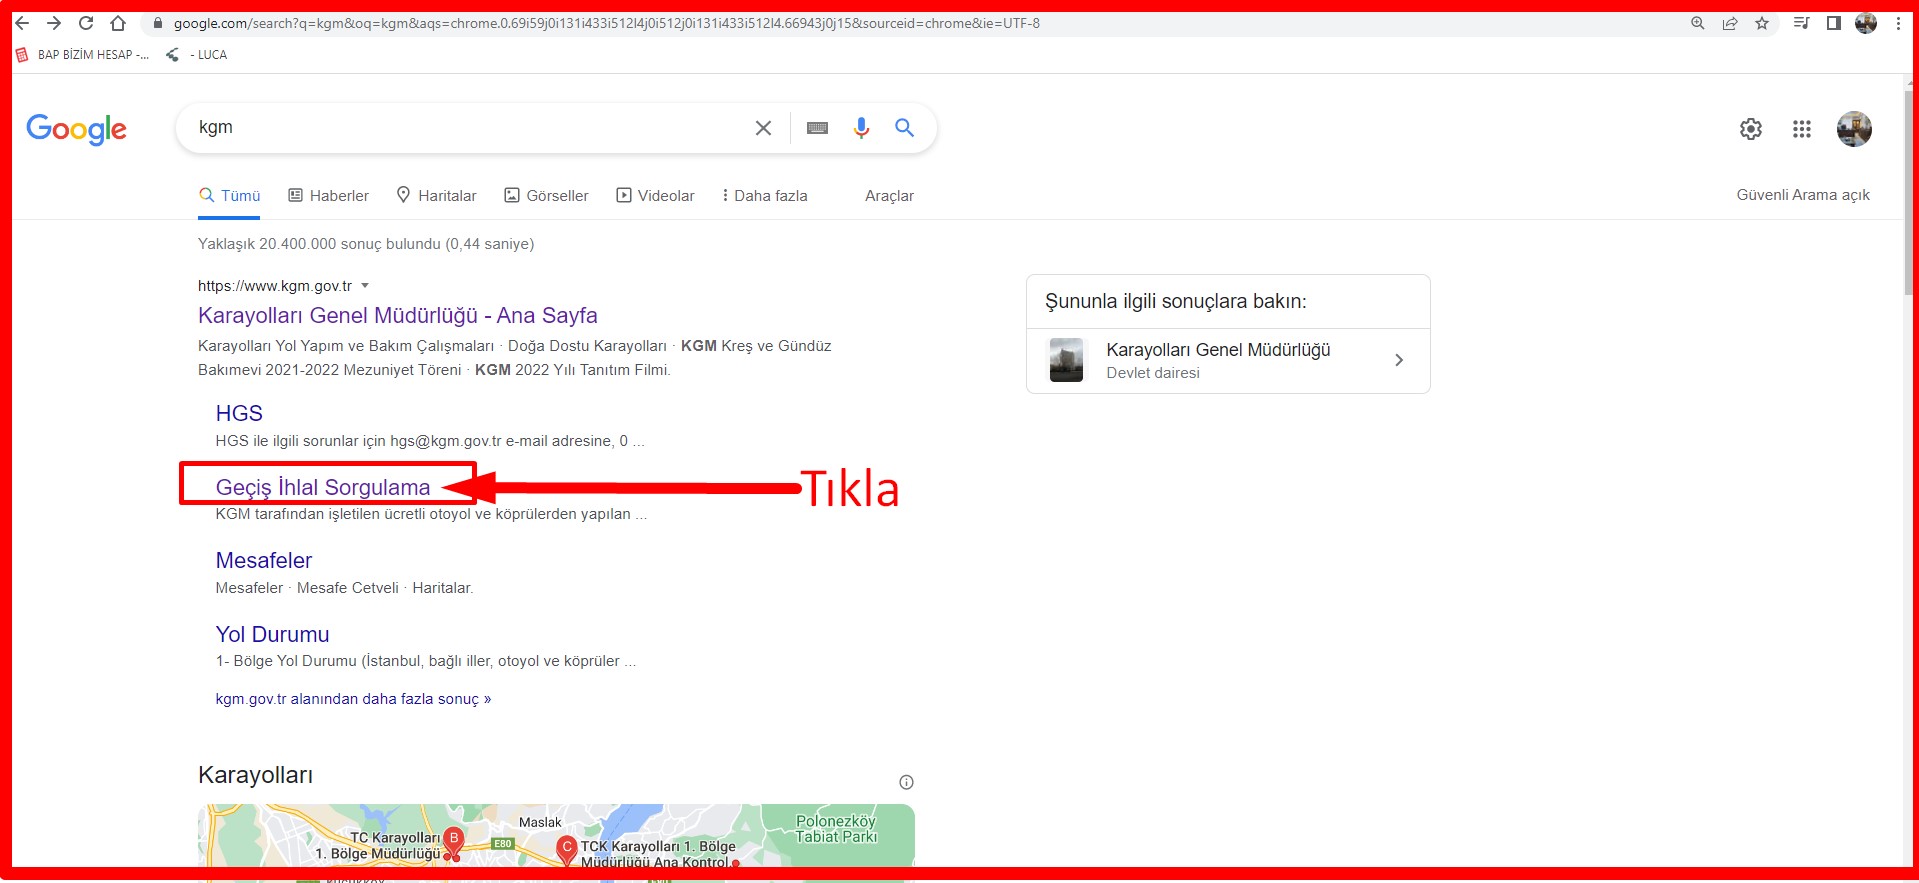Open Google quick settings gear

[1750, 129]
